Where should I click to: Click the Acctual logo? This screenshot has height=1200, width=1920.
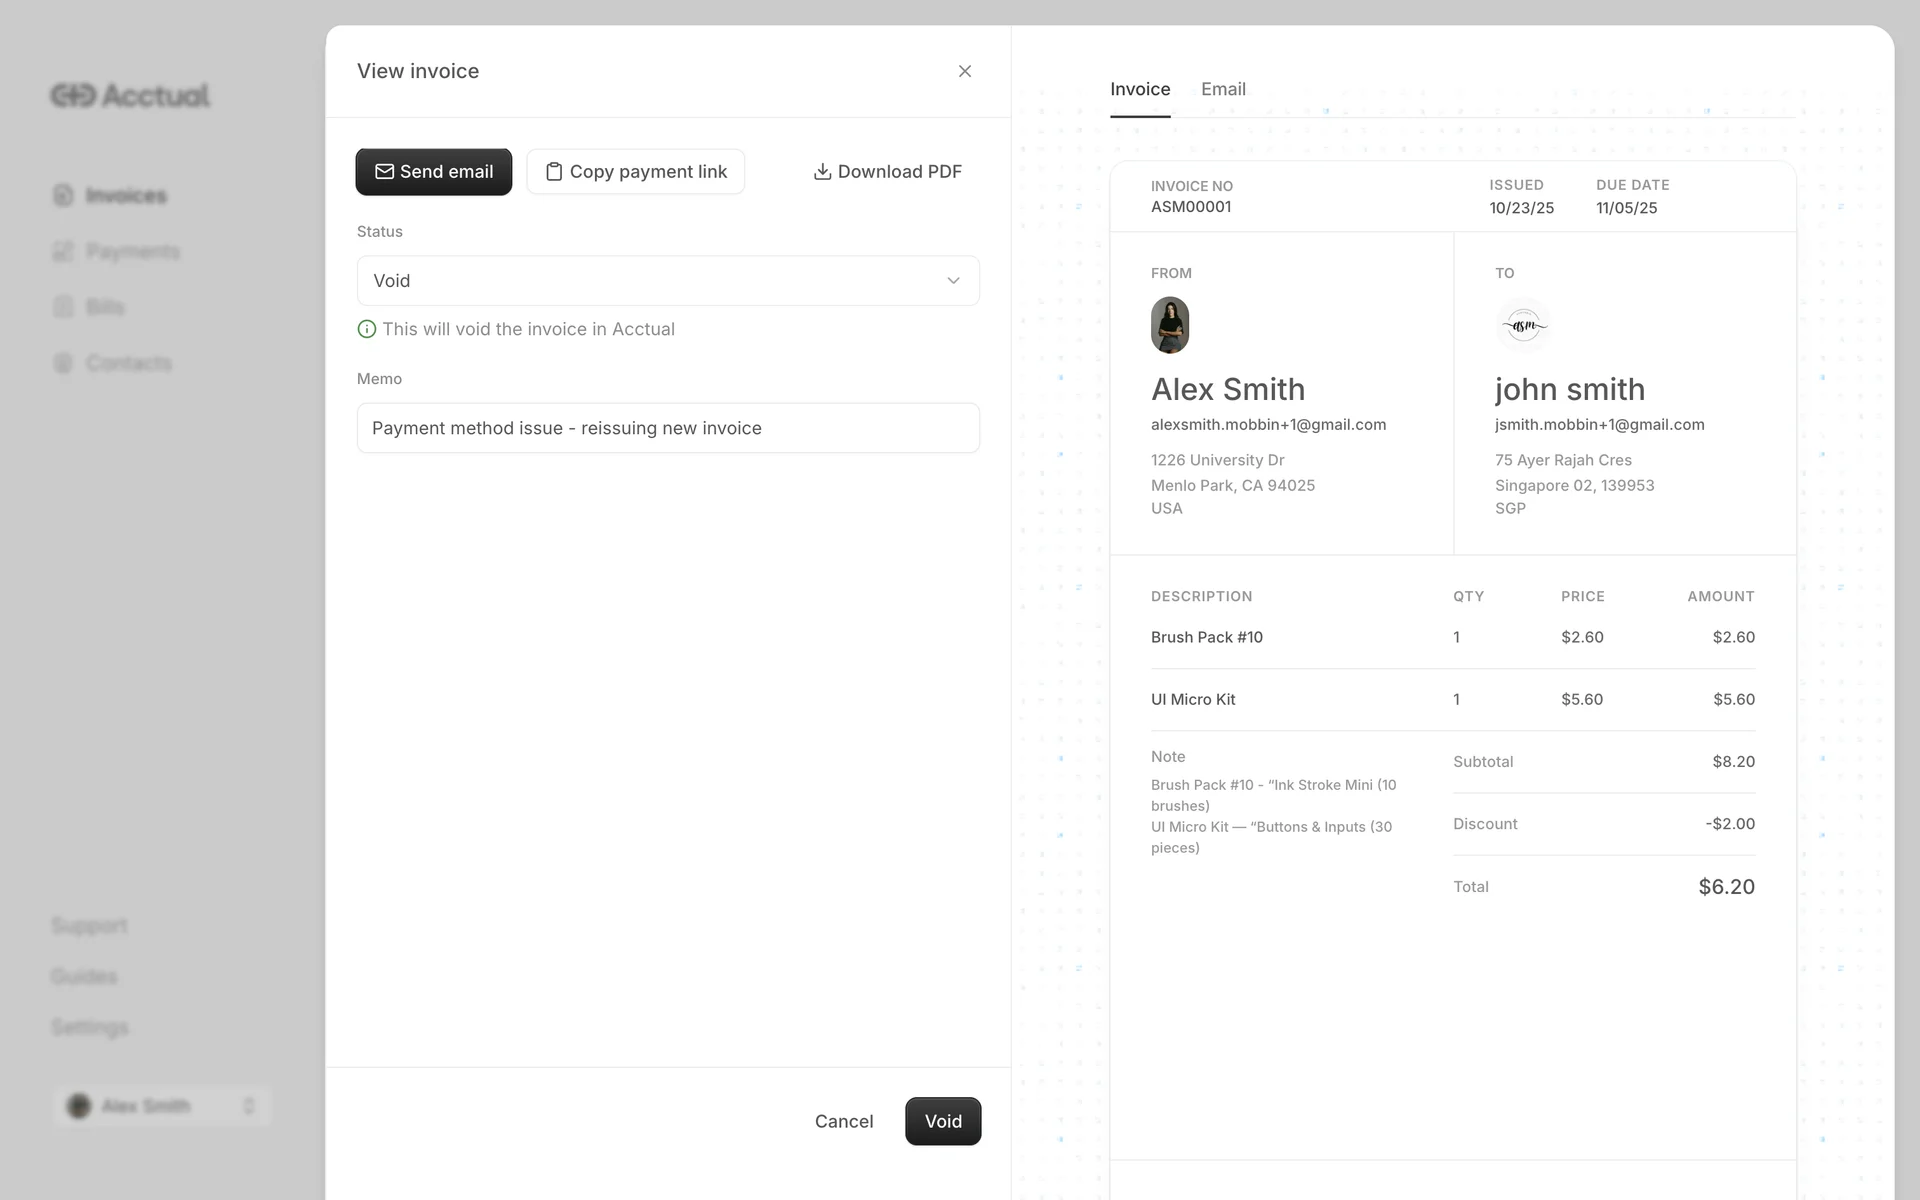(x=130, y=96)
